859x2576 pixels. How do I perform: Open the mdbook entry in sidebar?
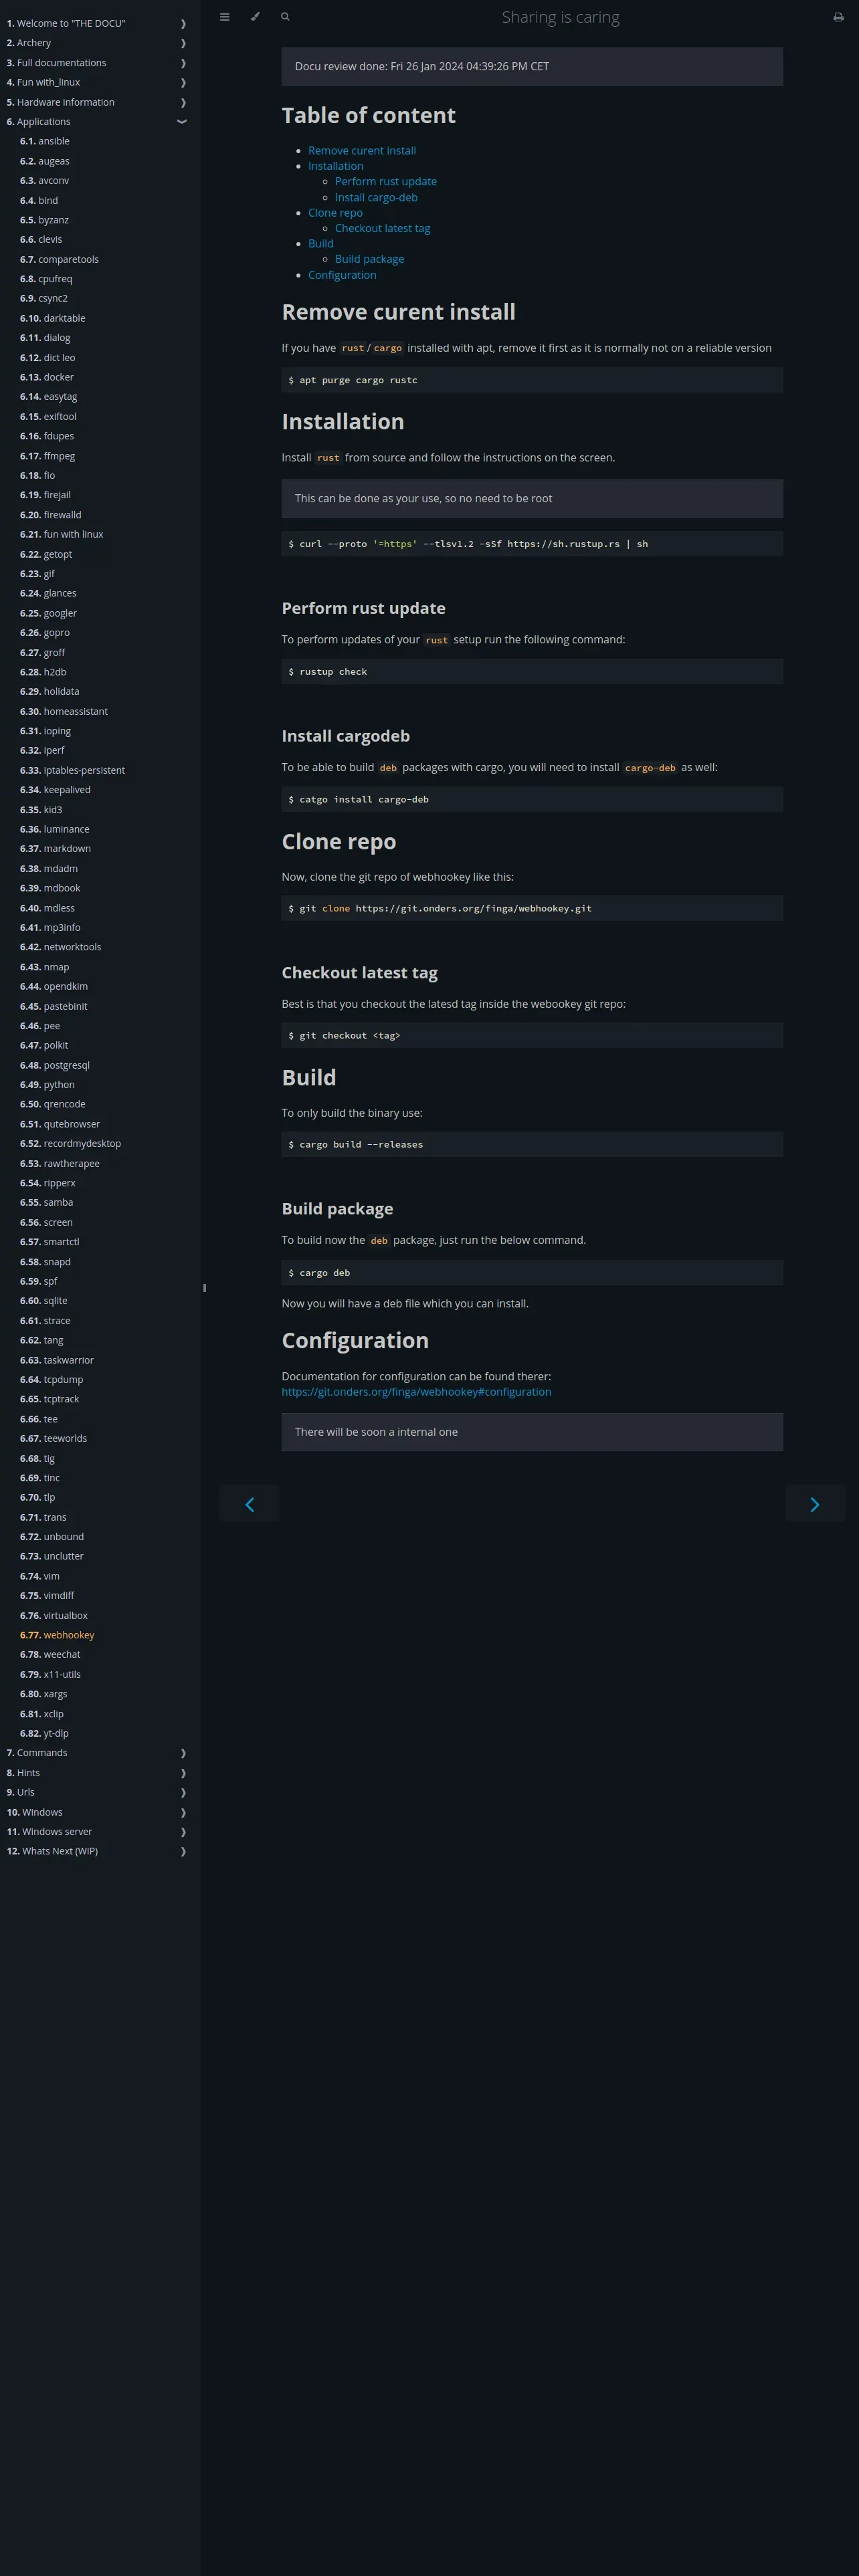[61, 888]
